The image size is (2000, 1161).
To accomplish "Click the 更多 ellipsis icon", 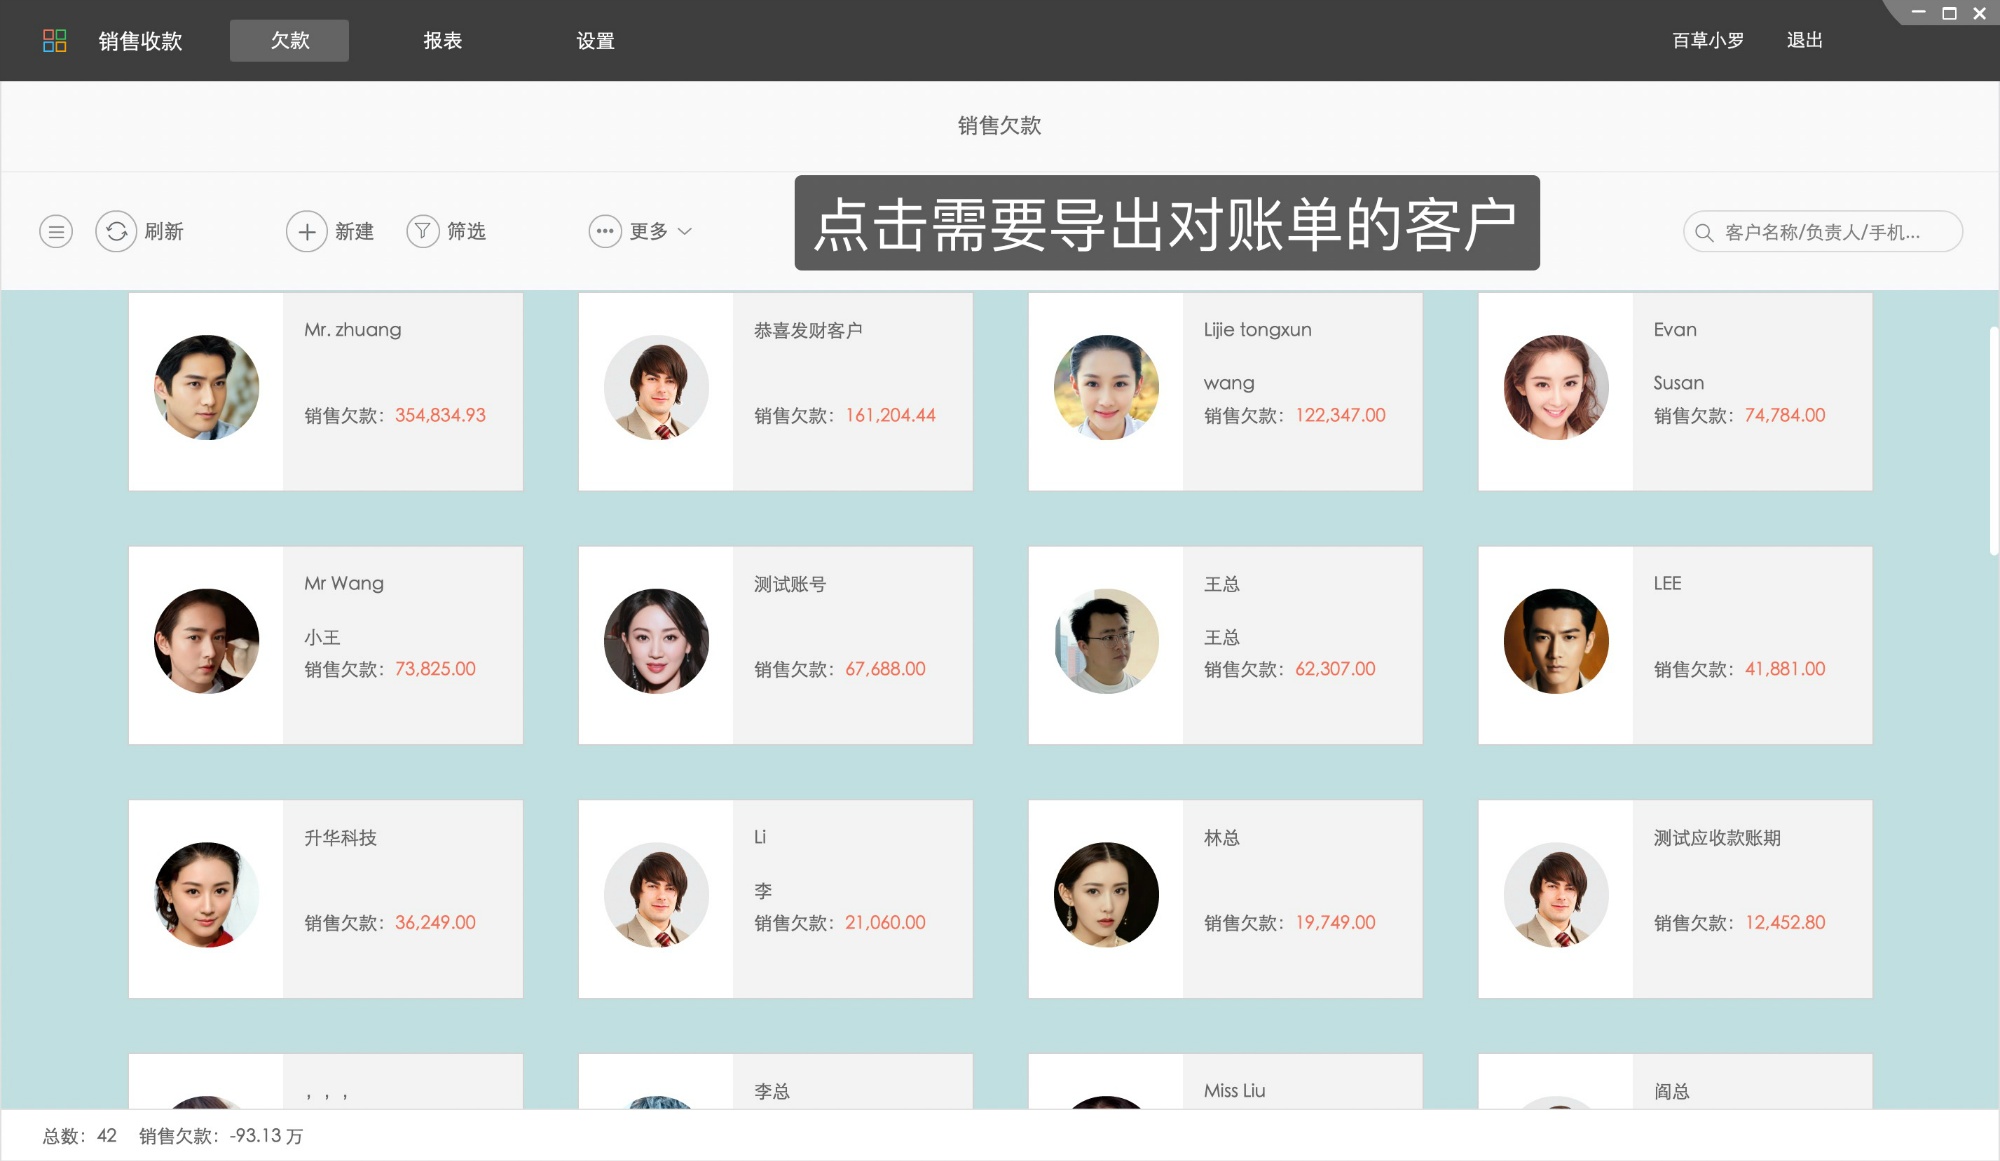I will (x=604, y=231).
